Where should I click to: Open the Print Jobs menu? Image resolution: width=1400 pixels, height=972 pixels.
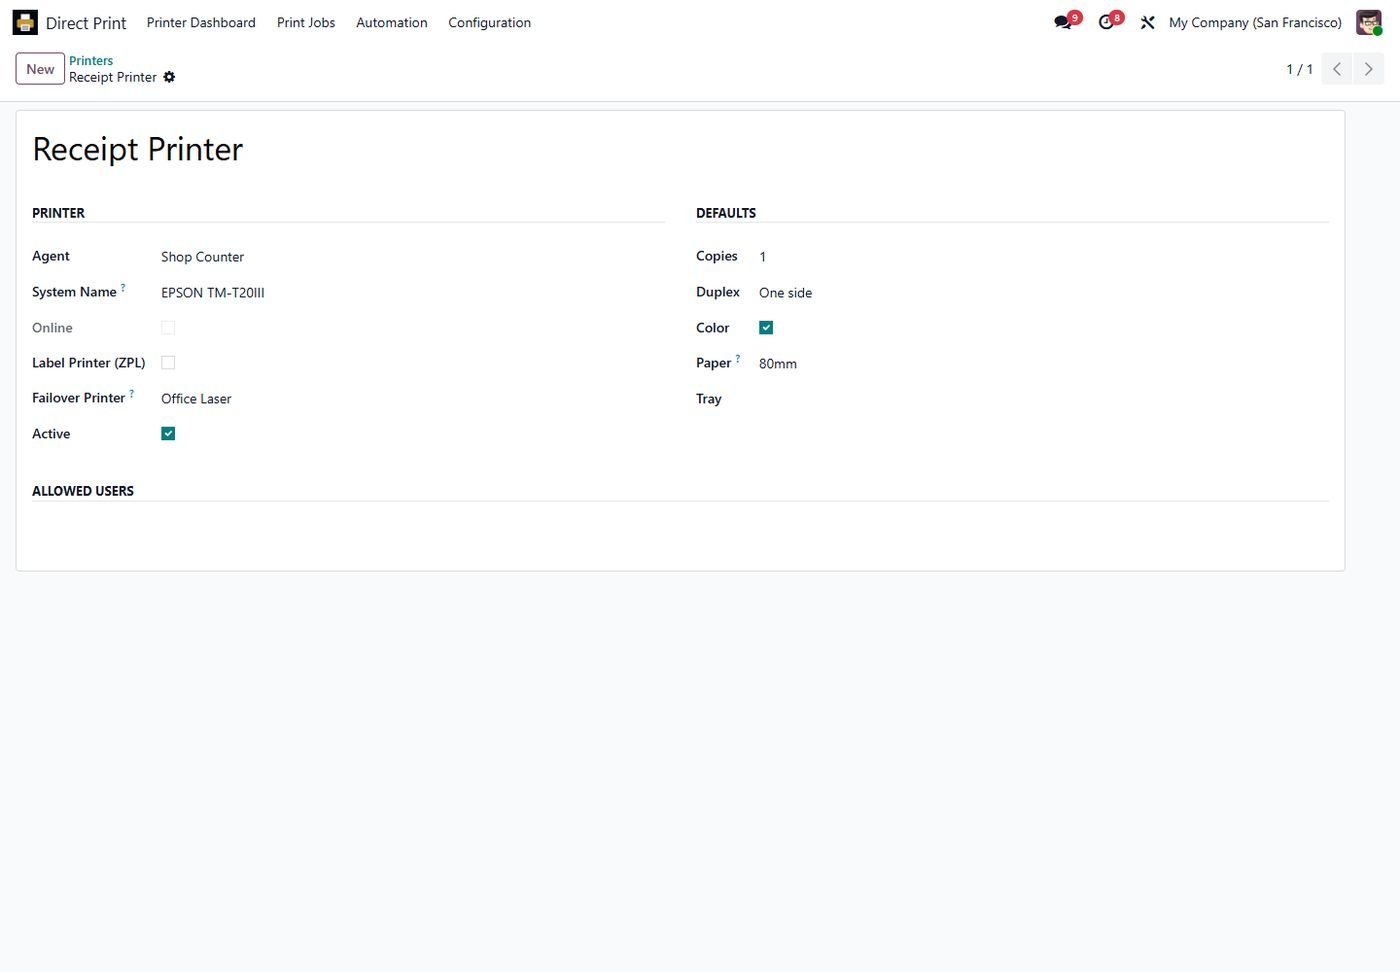pyautogui.click(x=306, y=22)
